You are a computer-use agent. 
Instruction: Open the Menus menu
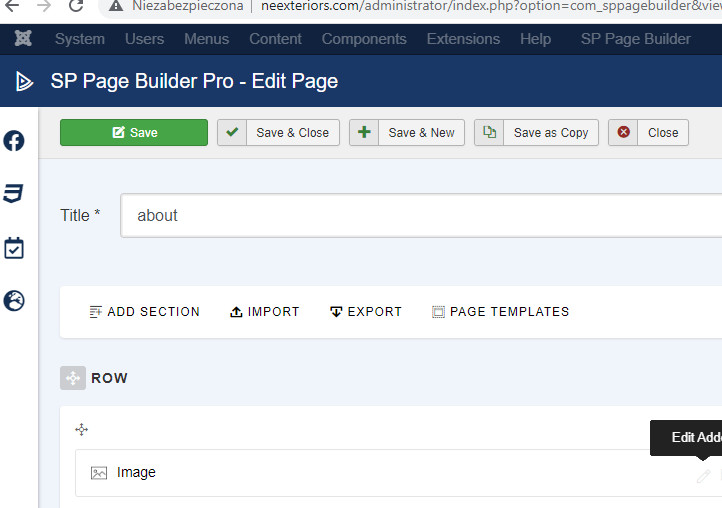click(x=206, y=39)
